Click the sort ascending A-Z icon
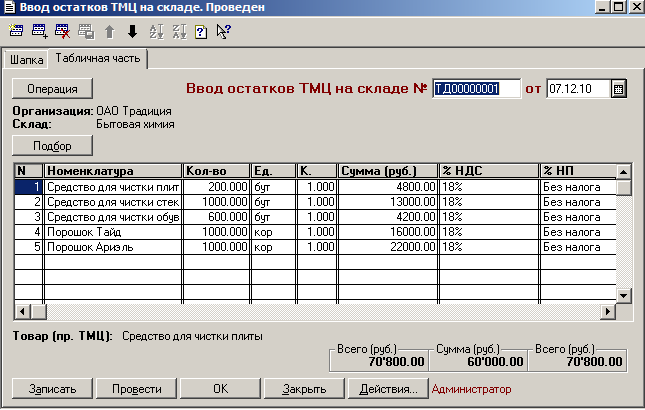Screen dimensions: 645x410 click(155, 31)
